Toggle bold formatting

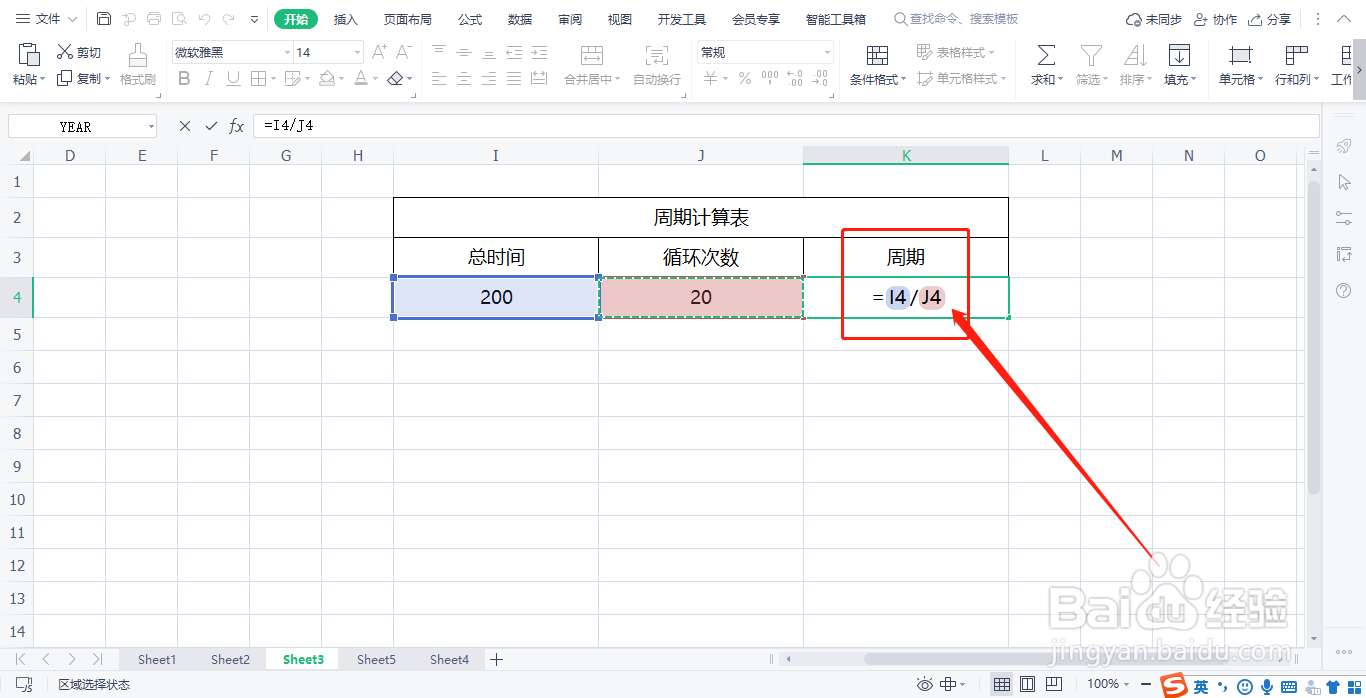[x=184, y=77]
